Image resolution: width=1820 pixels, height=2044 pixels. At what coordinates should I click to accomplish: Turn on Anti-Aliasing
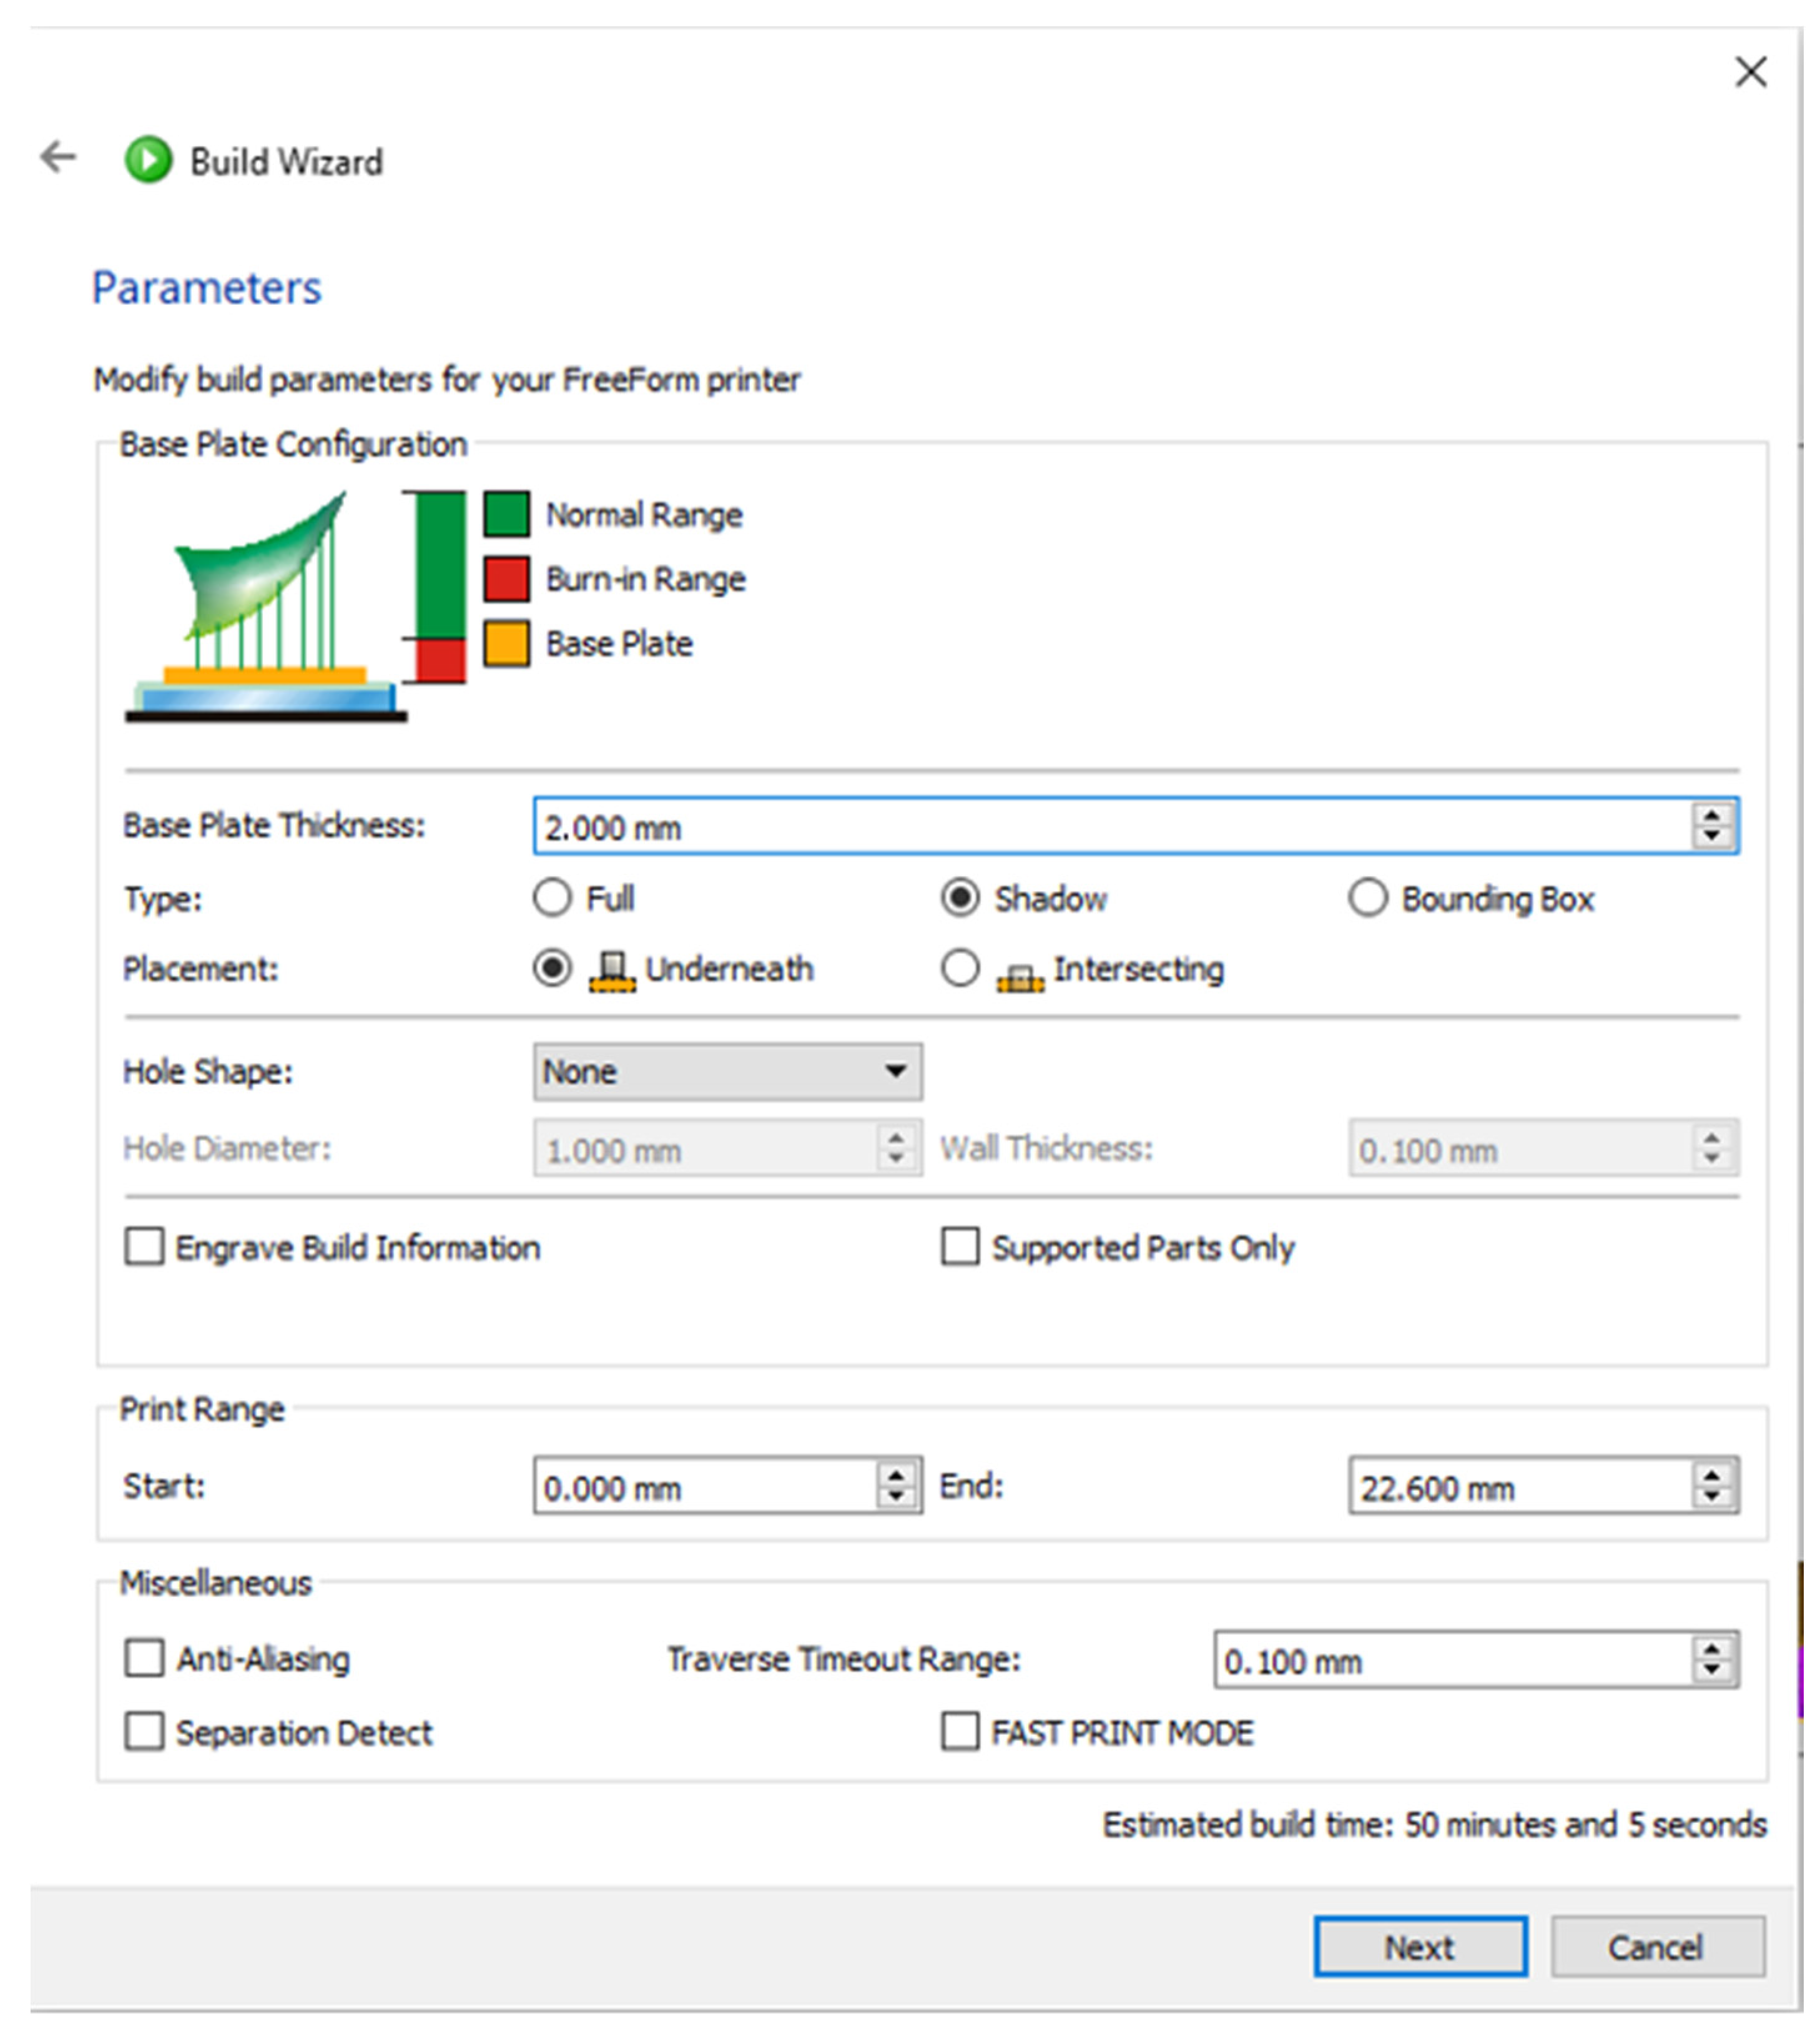(145, 1658)
